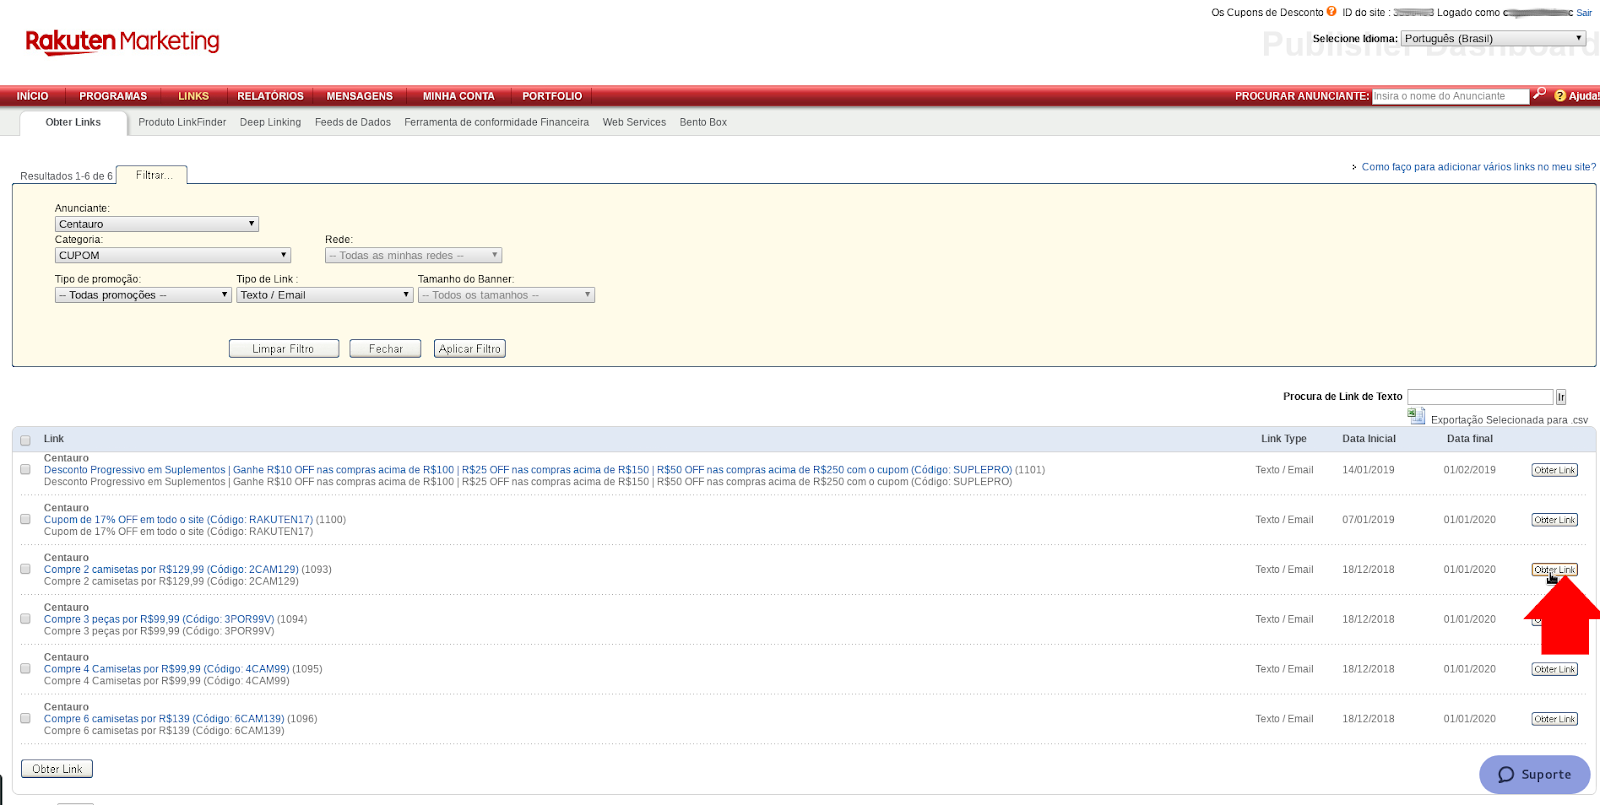Open the Ajuda help icon
The width and height of the screenshot is (1600, 805).
(1560, 96)
